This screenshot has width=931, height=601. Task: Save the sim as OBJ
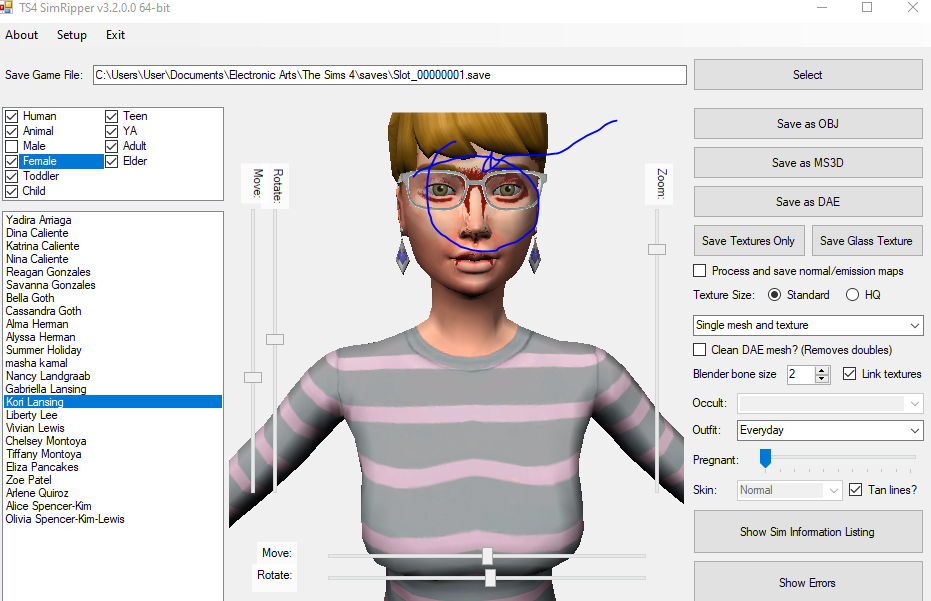pos(806,123)
